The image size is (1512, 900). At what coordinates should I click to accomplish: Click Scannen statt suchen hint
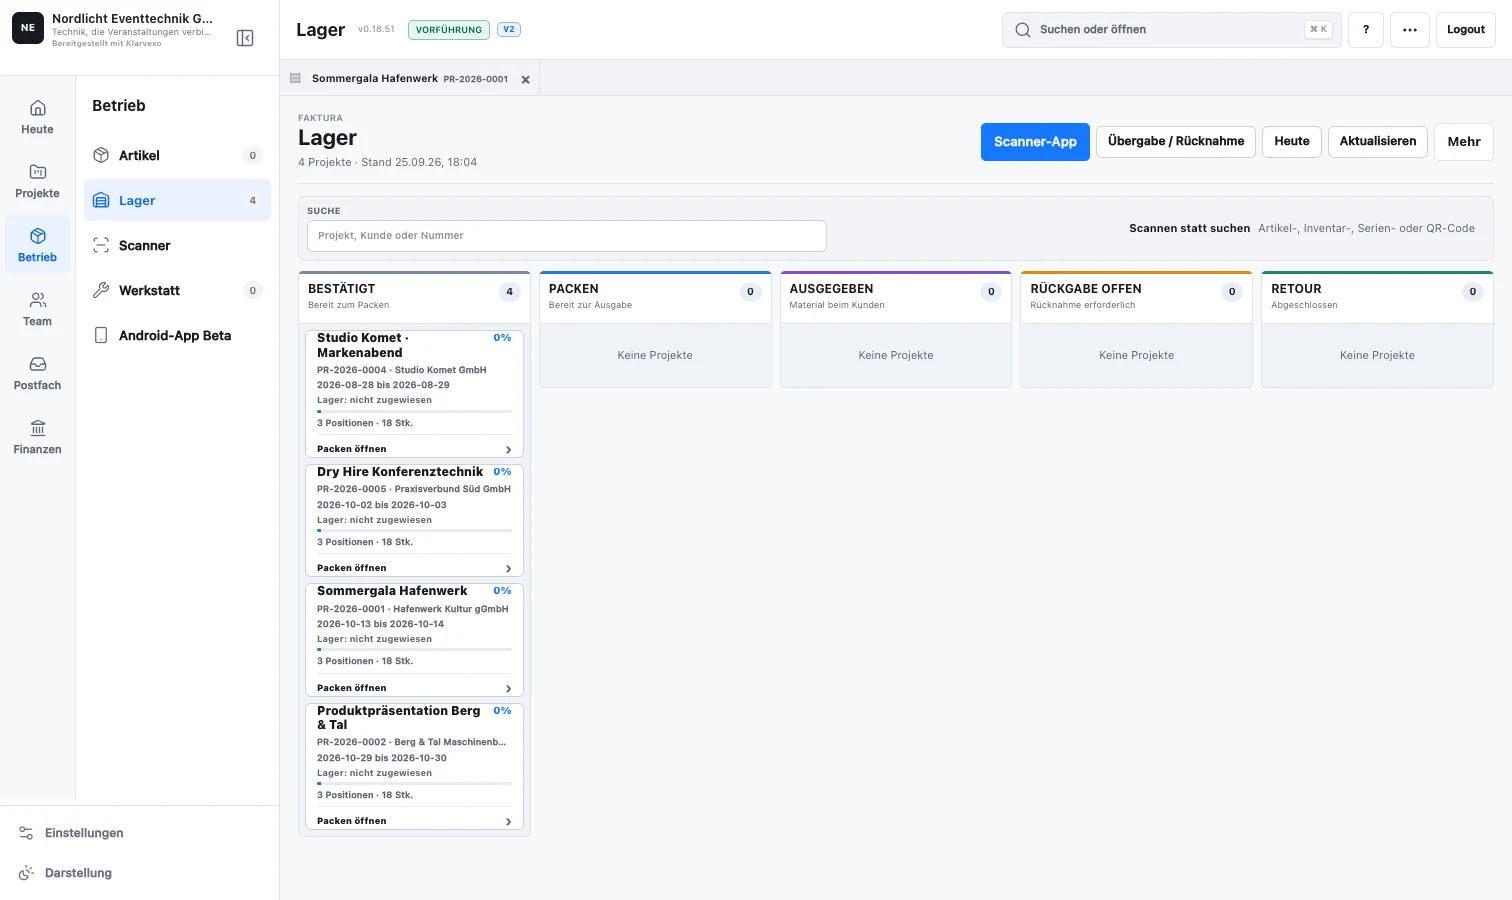click(1189, 228)
